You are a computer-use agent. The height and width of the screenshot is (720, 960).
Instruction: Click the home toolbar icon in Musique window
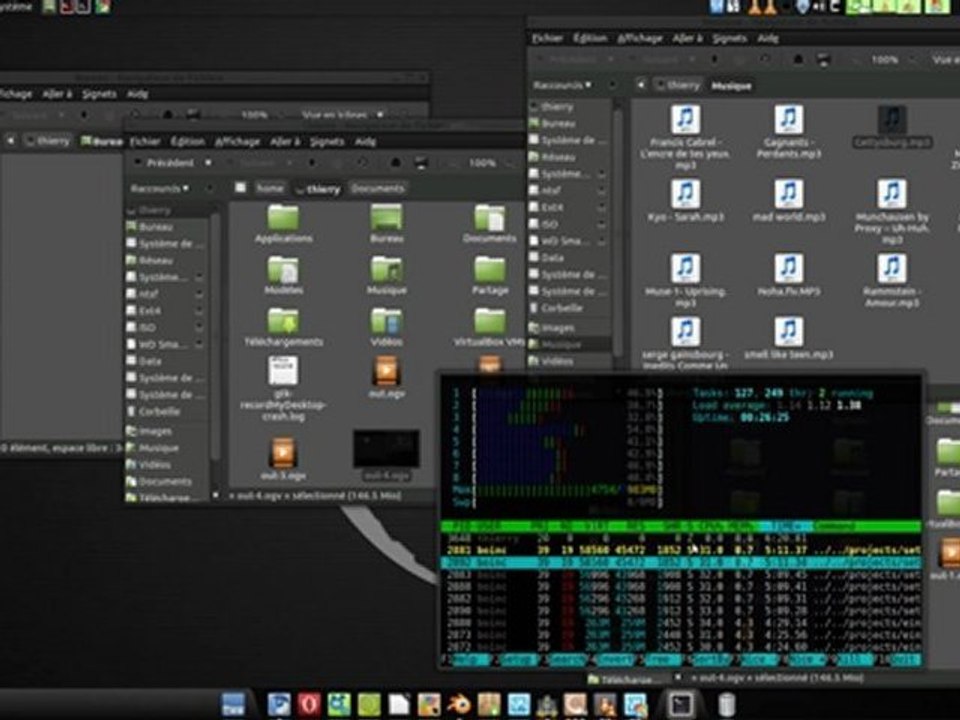click(798, 59)
